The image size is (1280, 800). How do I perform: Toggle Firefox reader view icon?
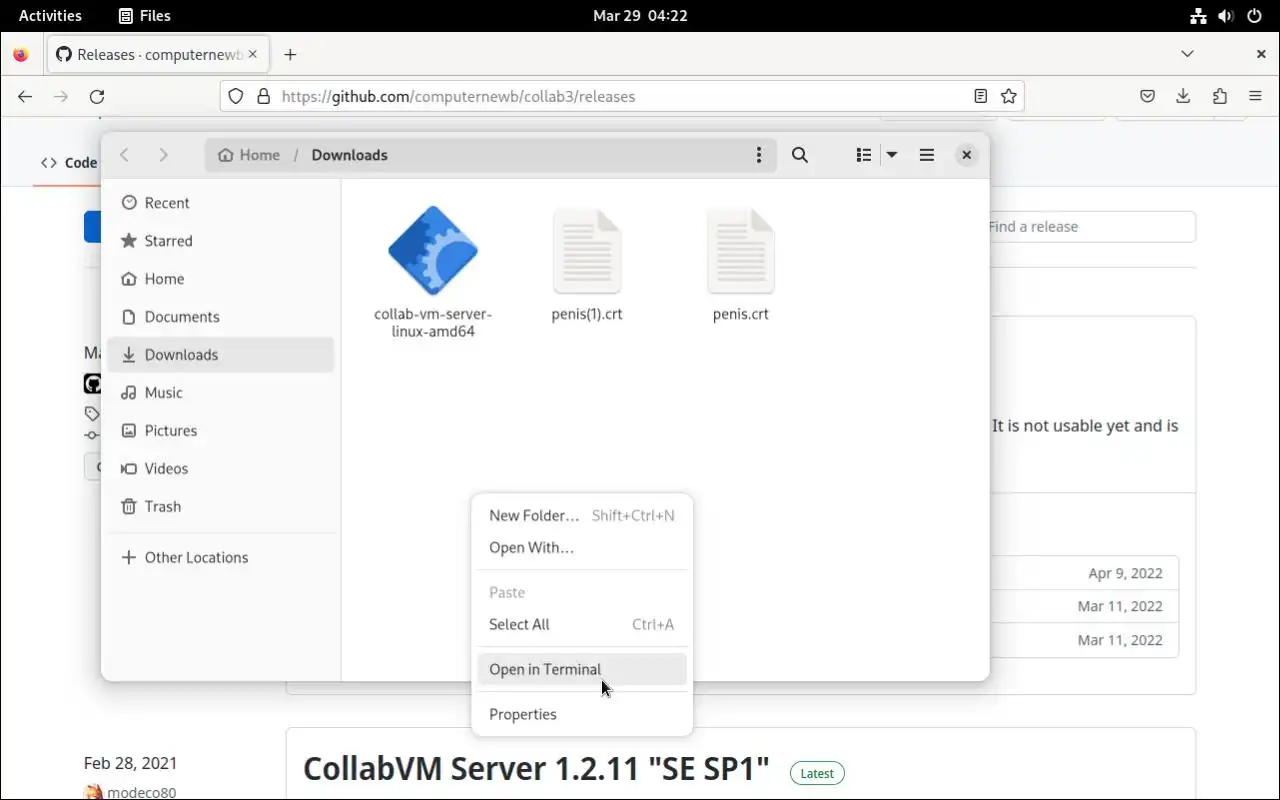[981, 96]
